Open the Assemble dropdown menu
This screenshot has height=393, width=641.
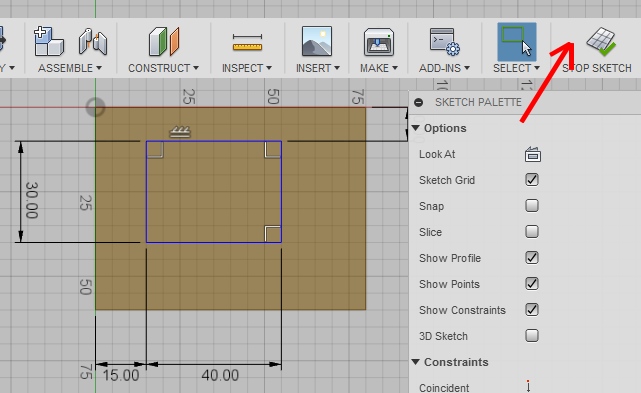[70, 68]
